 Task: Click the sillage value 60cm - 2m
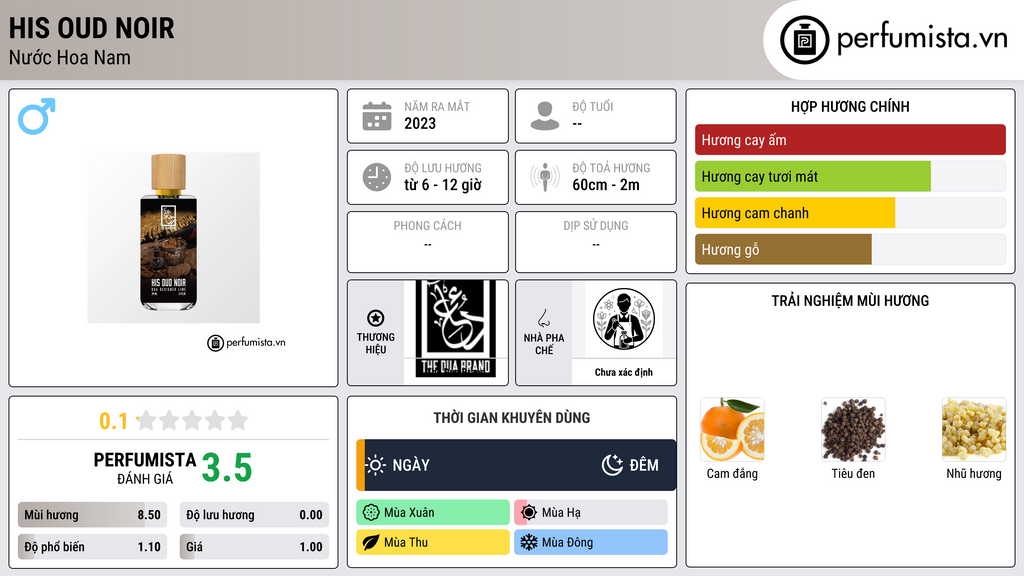tap(606, 185)
